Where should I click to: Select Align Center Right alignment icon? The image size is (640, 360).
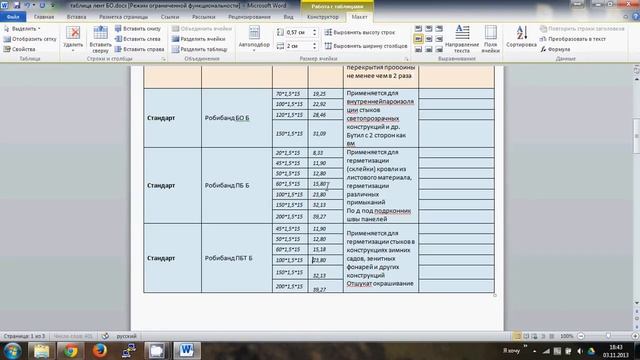point(439,39)
